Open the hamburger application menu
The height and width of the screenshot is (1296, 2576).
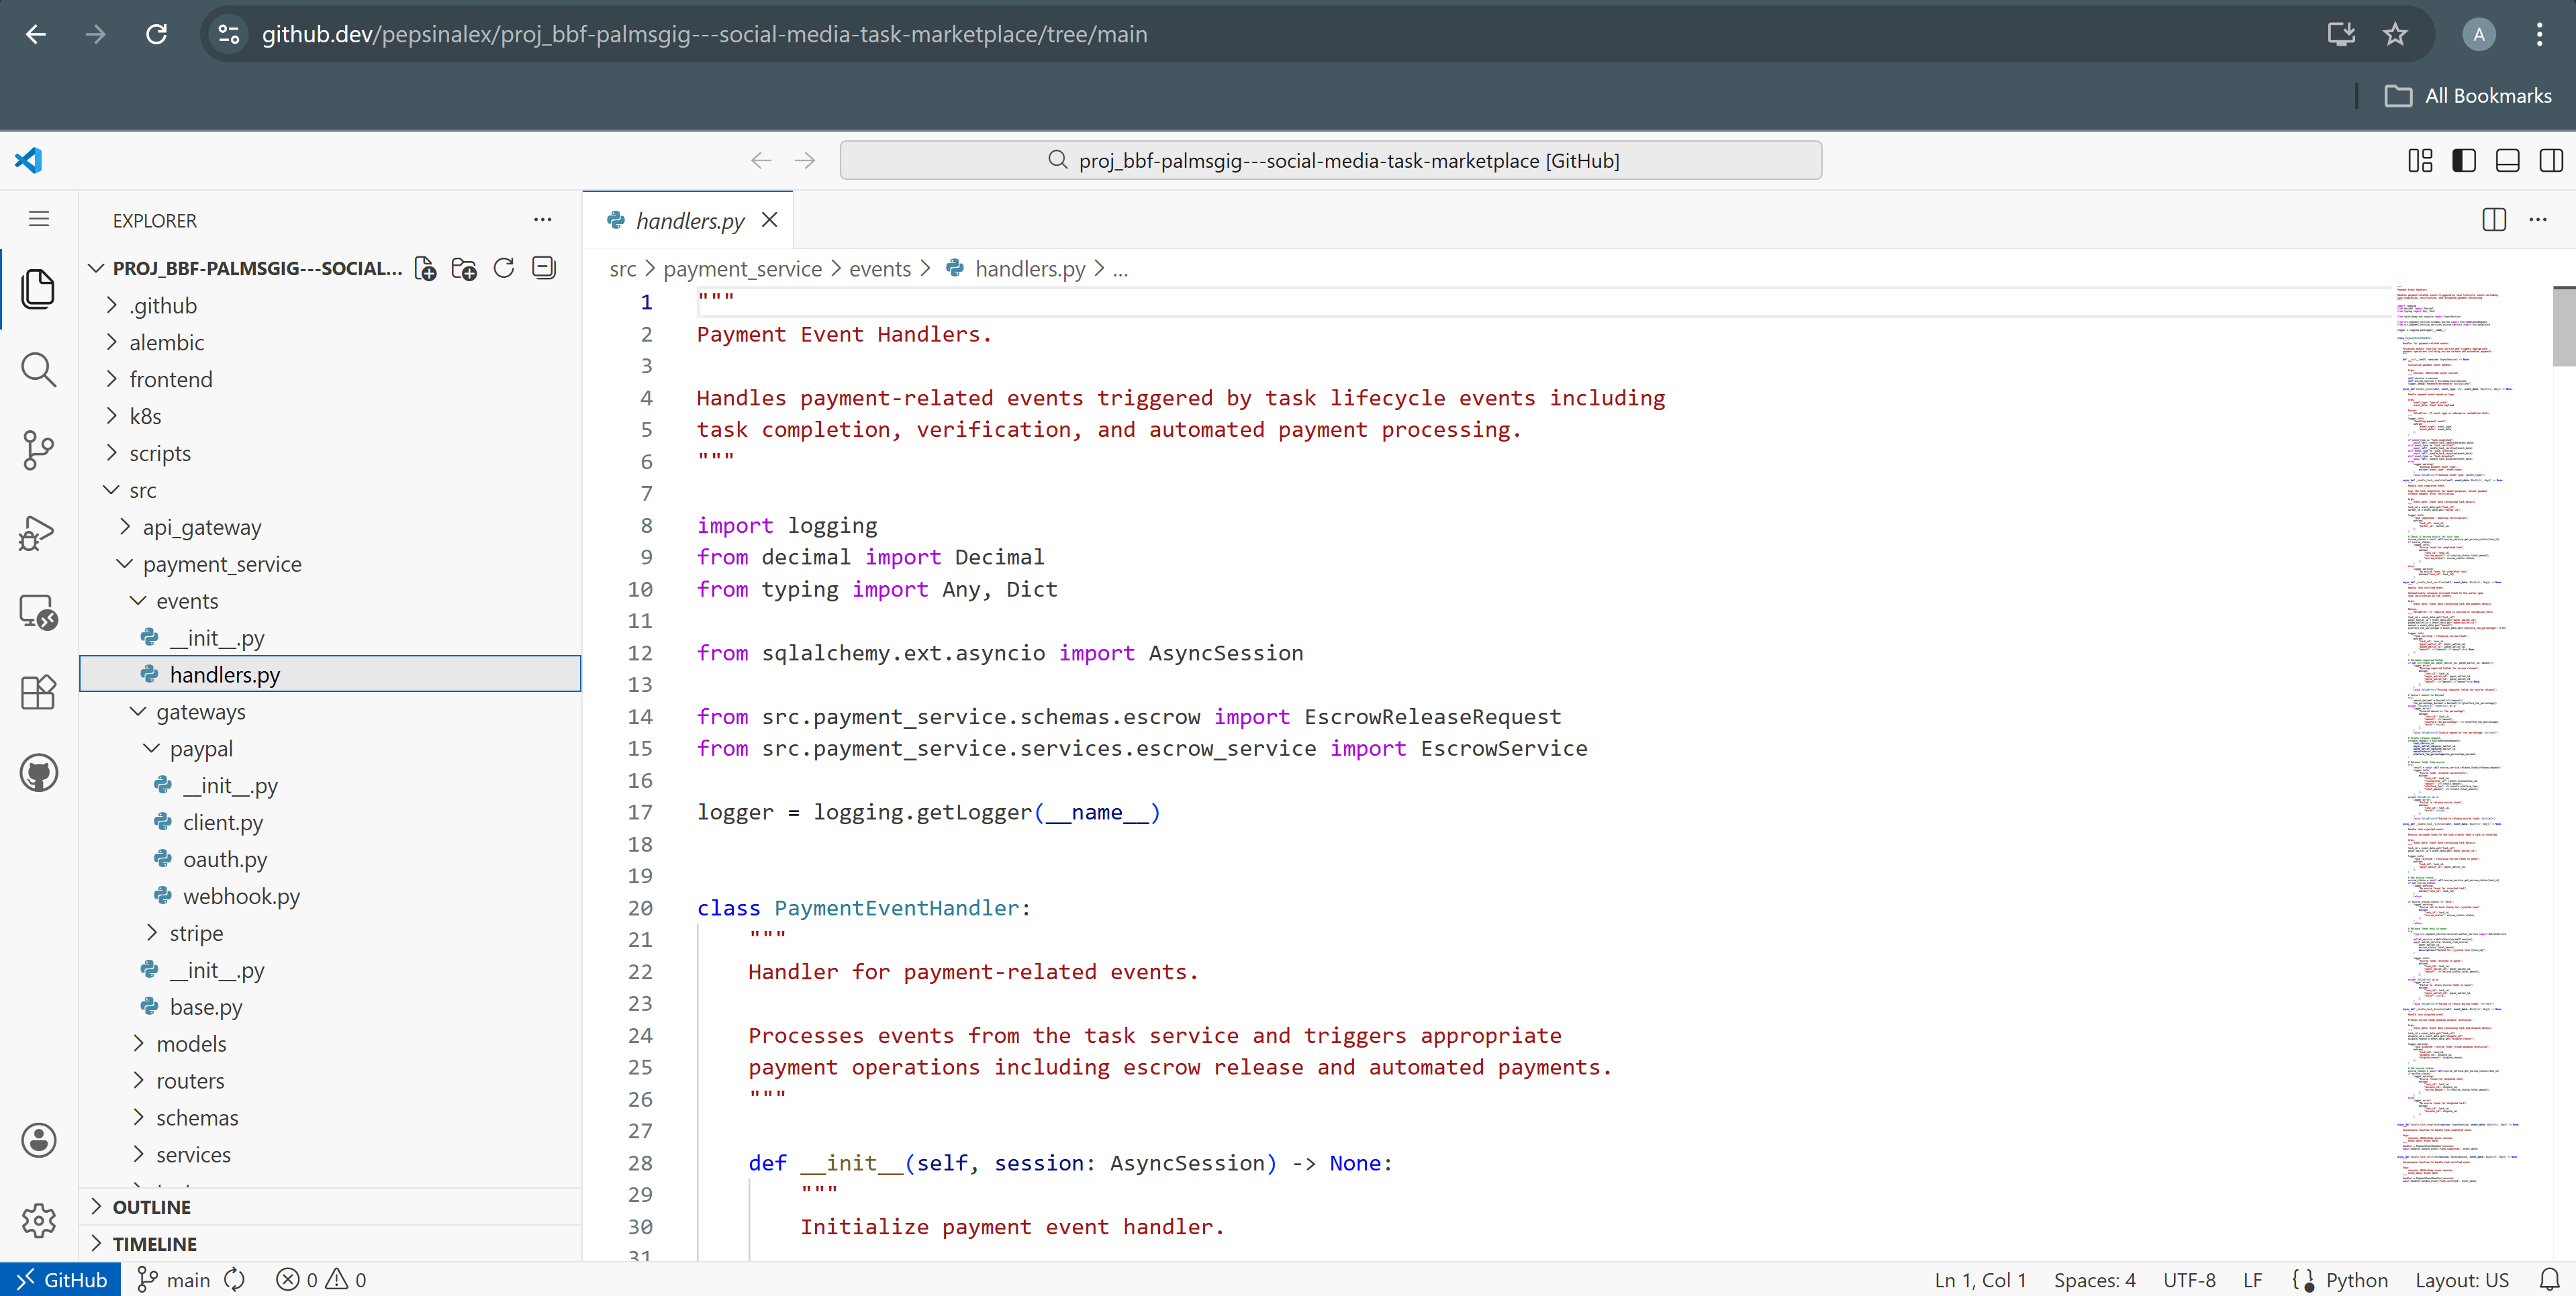pos(39,219)
